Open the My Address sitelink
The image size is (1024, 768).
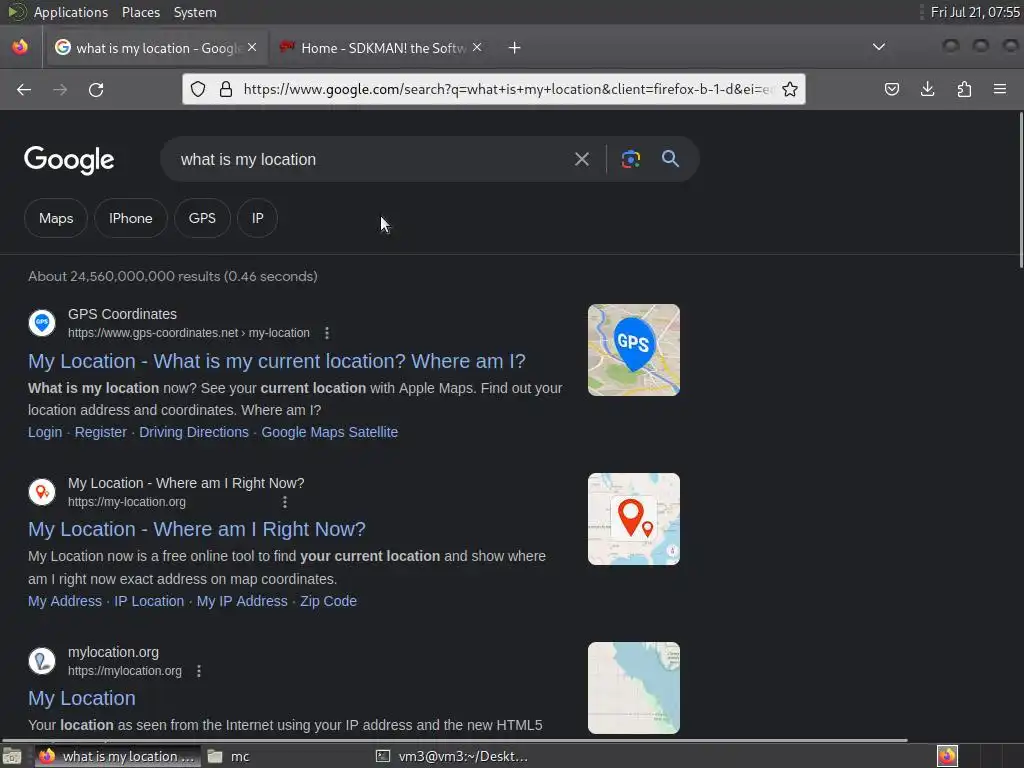(65, 601)
